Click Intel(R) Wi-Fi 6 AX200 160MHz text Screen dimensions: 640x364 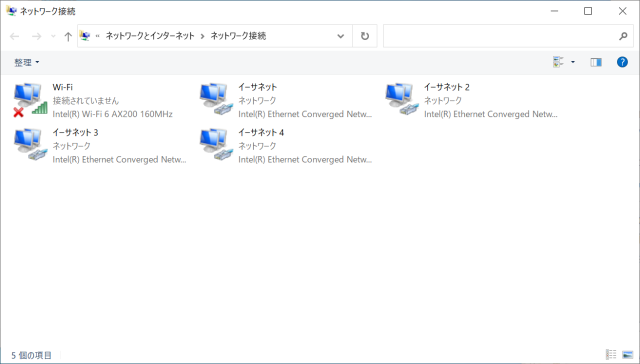[x=112, y=114]
